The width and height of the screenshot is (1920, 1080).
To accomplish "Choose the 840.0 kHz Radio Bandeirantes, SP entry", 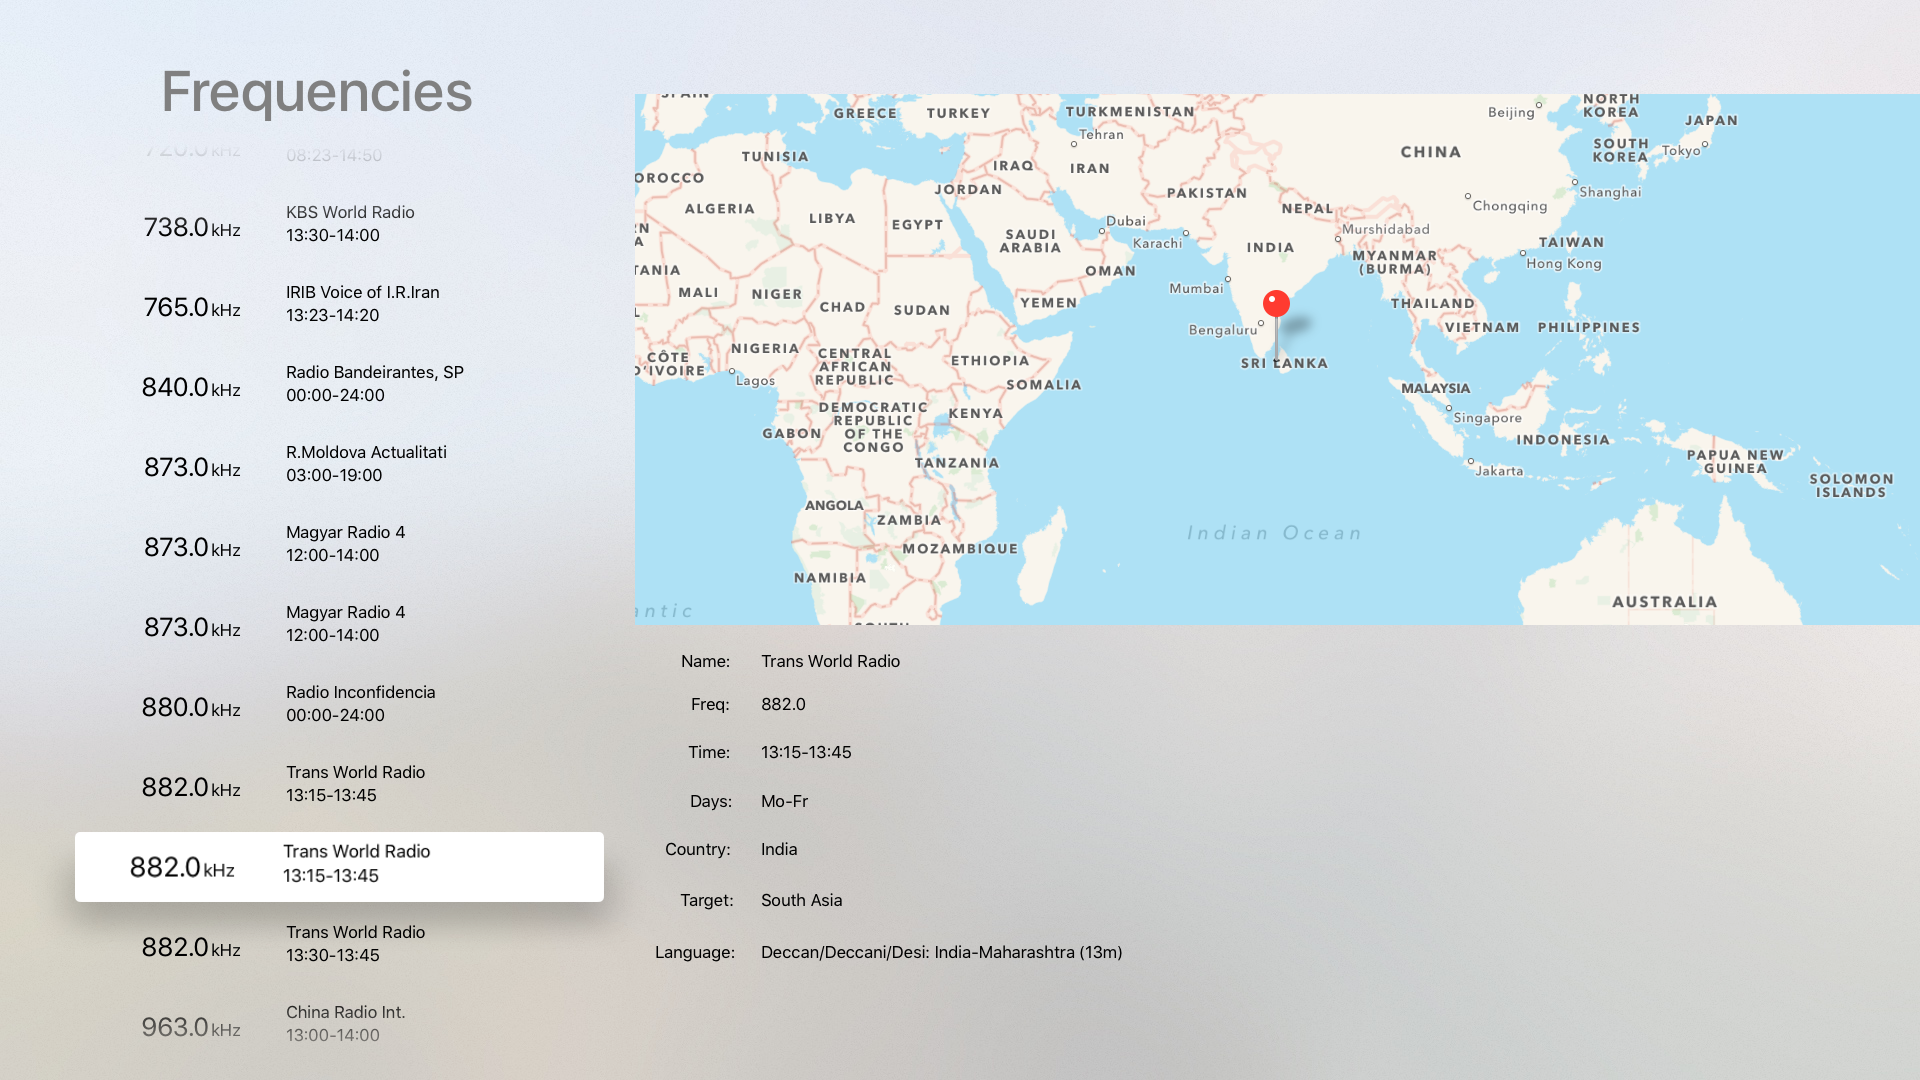I will (339, 385).
